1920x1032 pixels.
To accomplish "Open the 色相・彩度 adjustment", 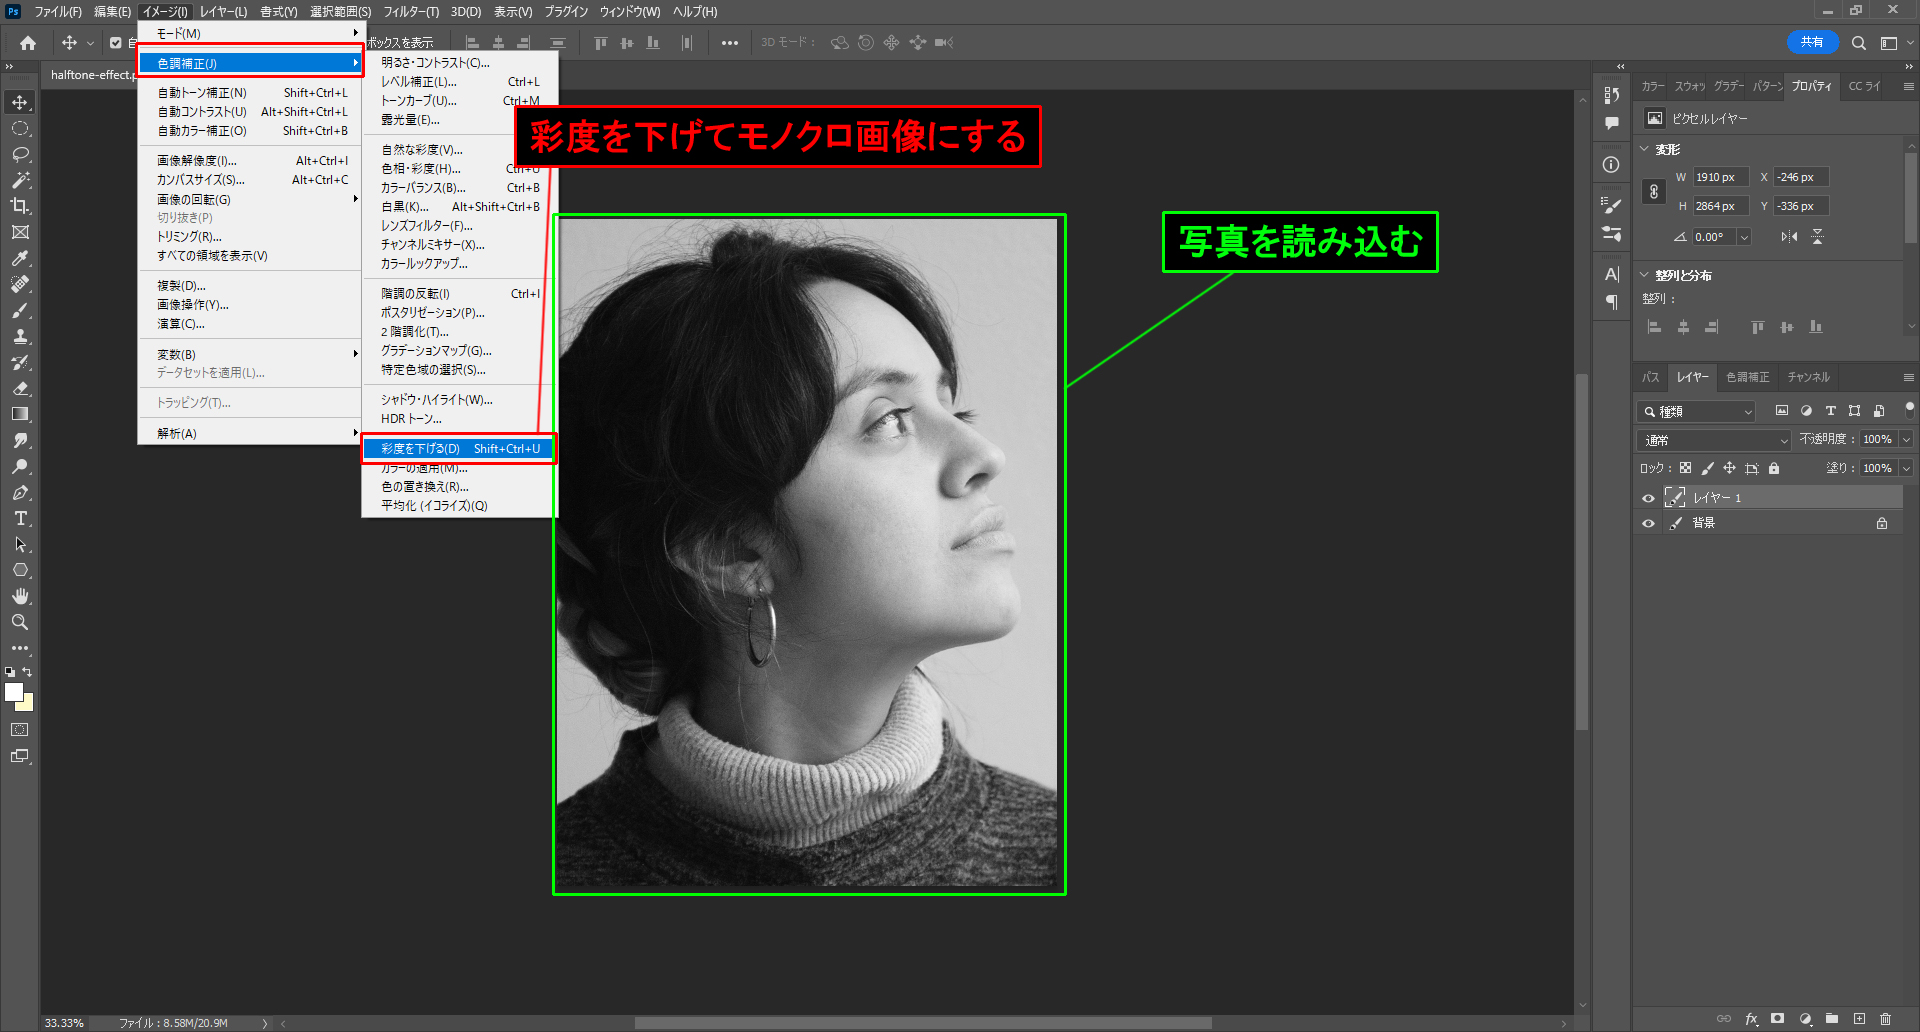I will 421,169.
